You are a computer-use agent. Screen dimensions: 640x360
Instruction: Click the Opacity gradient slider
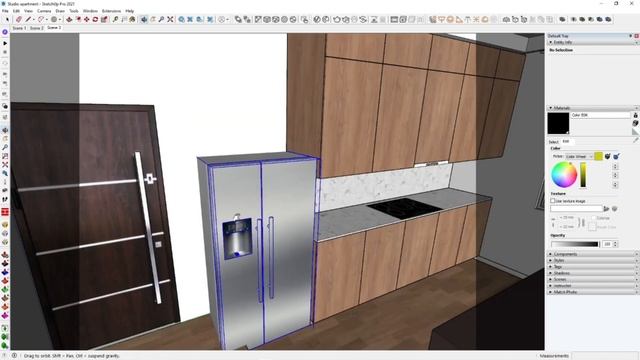click(575, 244)
